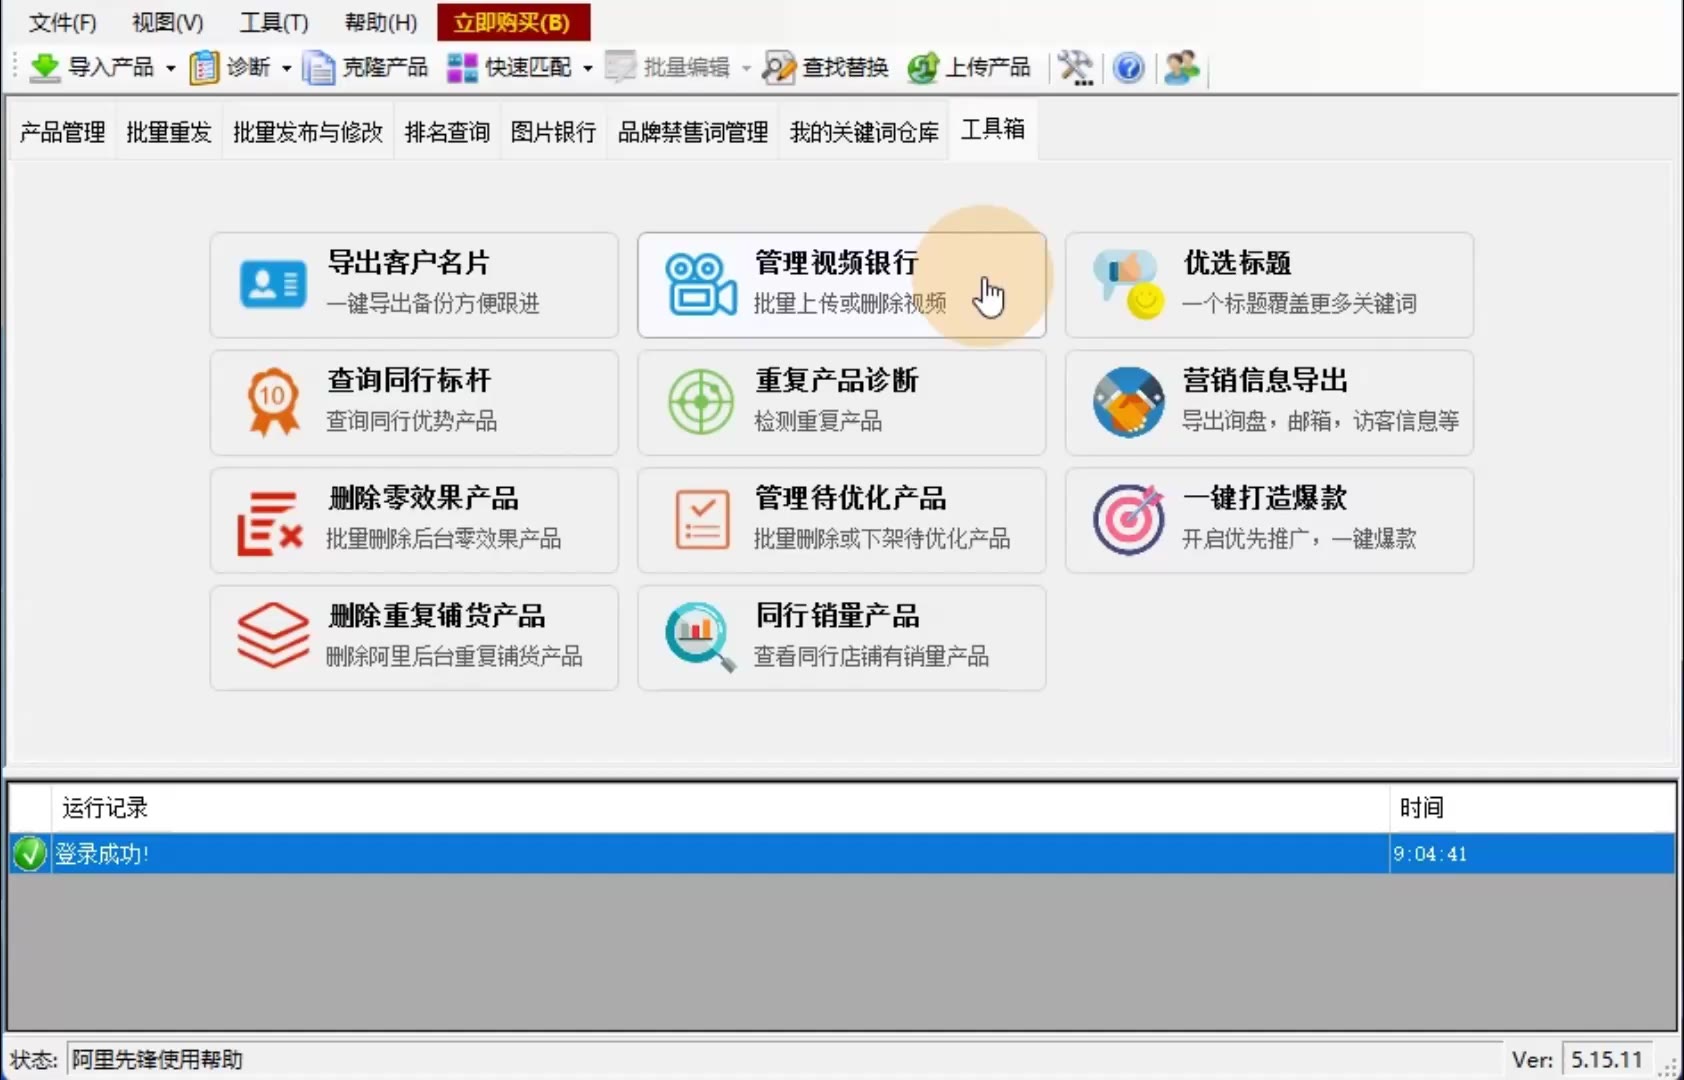The image size is (1684, 1080).
Task: Click the 诊断 clipboard icon
Action: click(204, 67)
